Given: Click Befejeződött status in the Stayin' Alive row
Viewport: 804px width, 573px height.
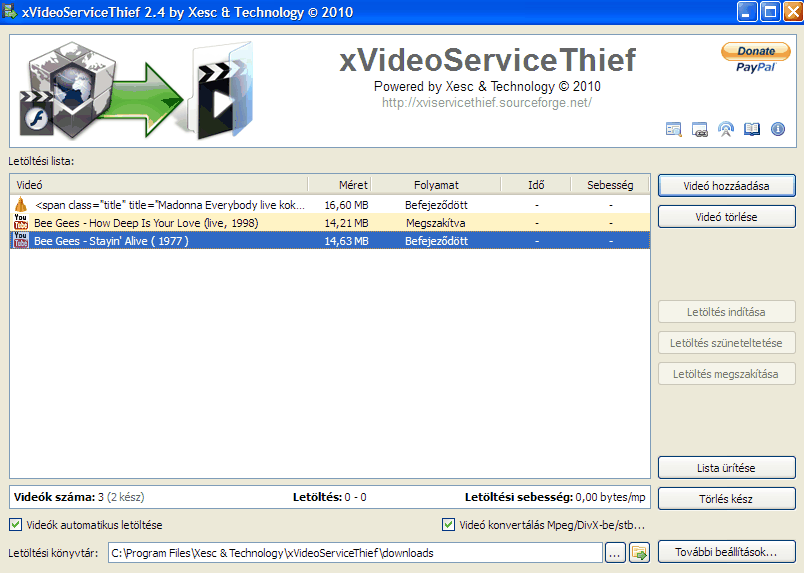Looking at the screenshot, I should [436, 241].
